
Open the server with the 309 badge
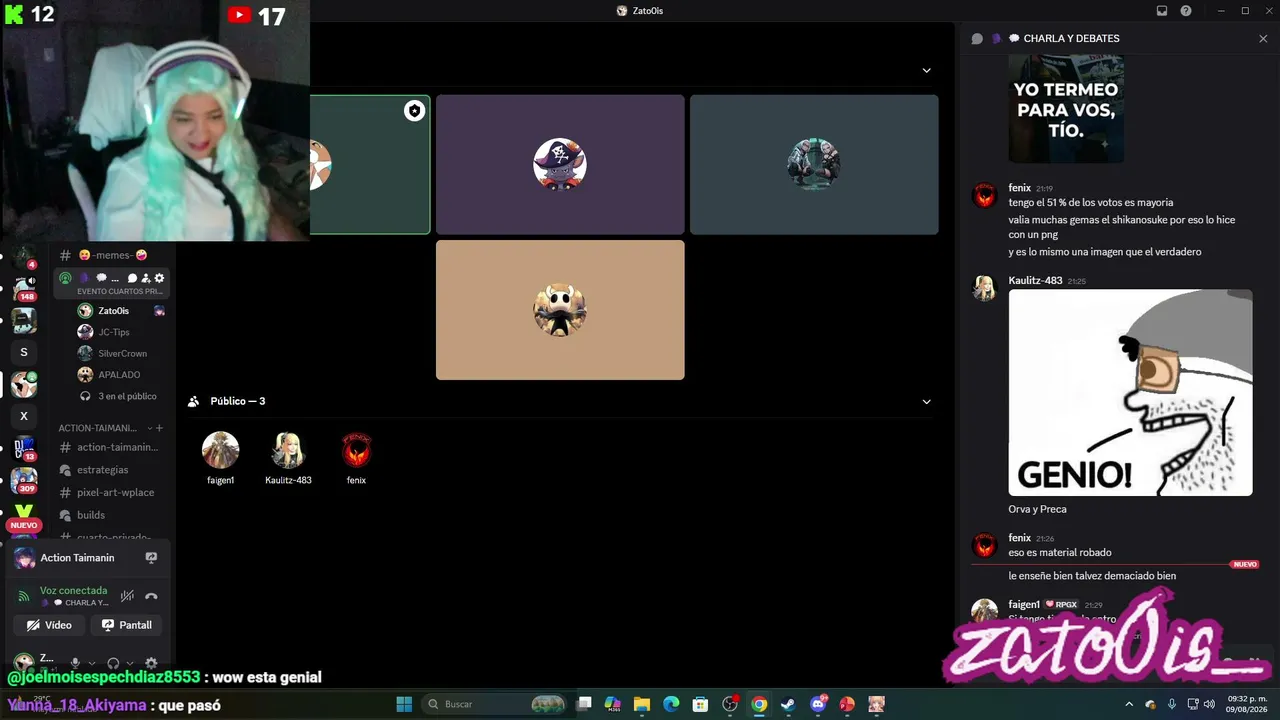(24, 480)
